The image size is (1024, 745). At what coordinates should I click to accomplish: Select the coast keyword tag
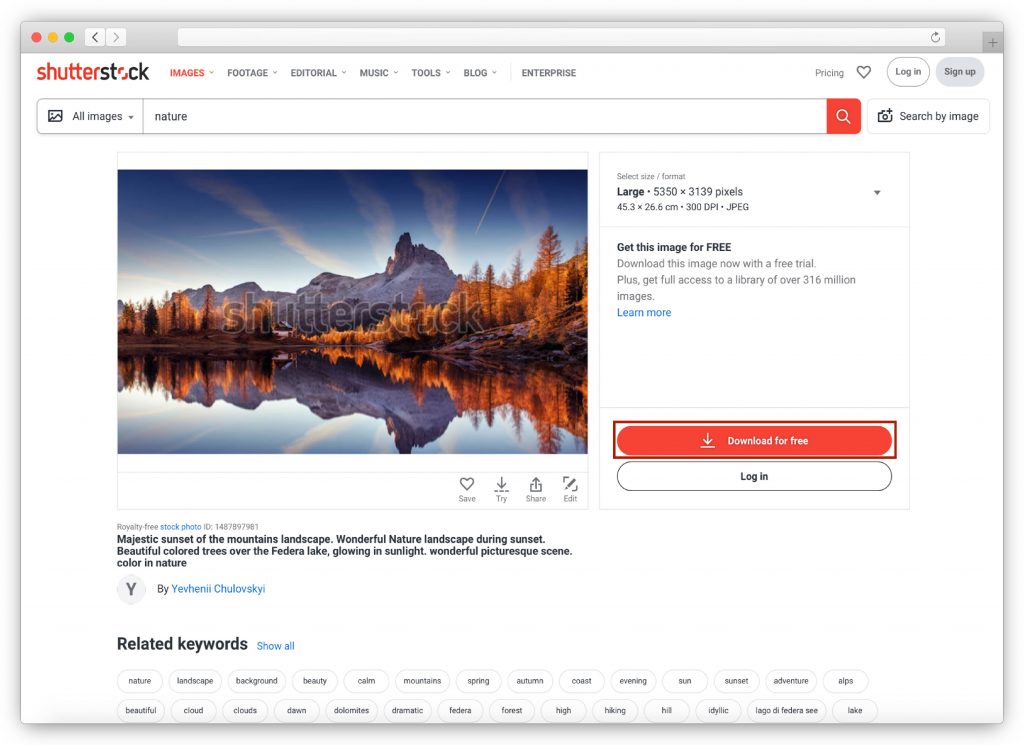click(x=581, y=681)
